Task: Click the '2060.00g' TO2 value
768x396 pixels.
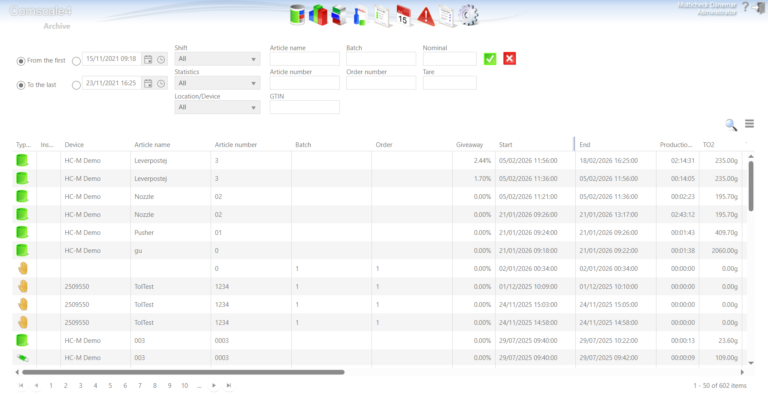Action: (x=724, y=250)
